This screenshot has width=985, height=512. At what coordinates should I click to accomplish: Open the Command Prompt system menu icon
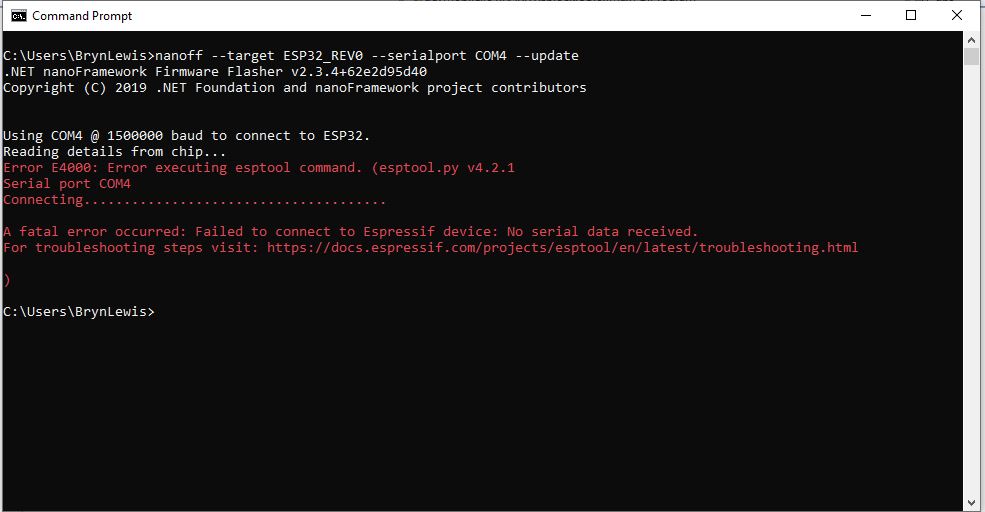click(x=18, y=16)
